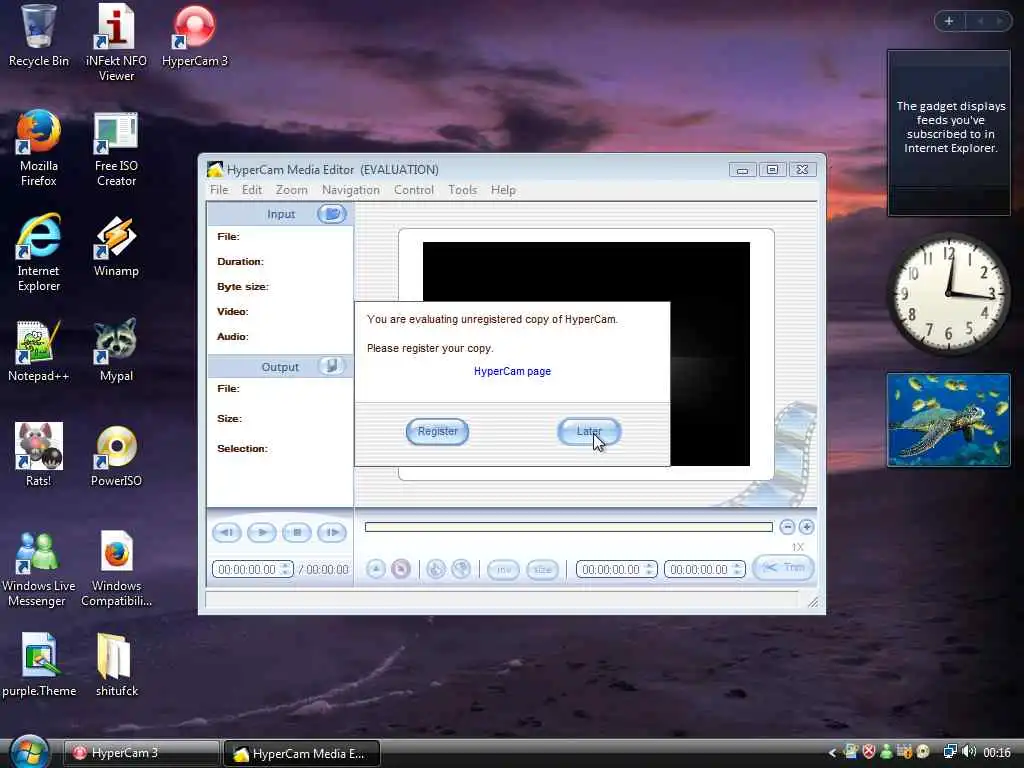The height and width of the screenshot is (768, 1024).
Task: Zoom out timeline with minus icon
Action: click(787, 526)
